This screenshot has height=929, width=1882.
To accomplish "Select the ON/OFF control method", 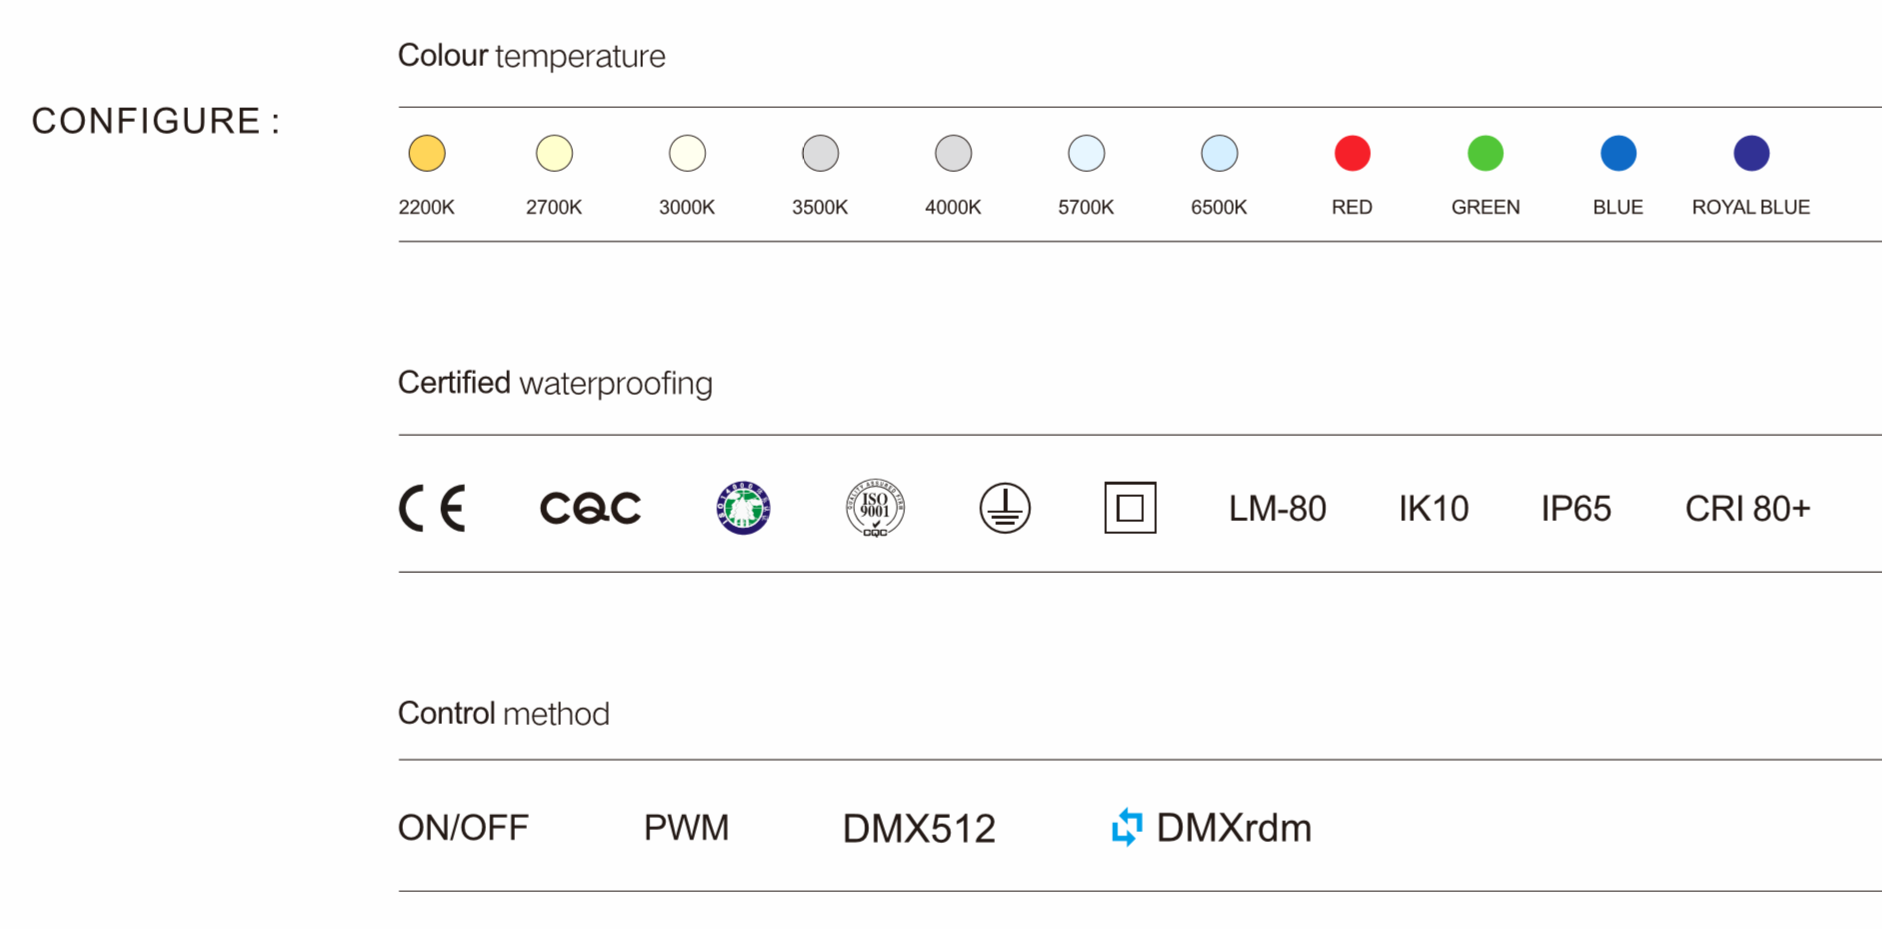I will (463, 828).
